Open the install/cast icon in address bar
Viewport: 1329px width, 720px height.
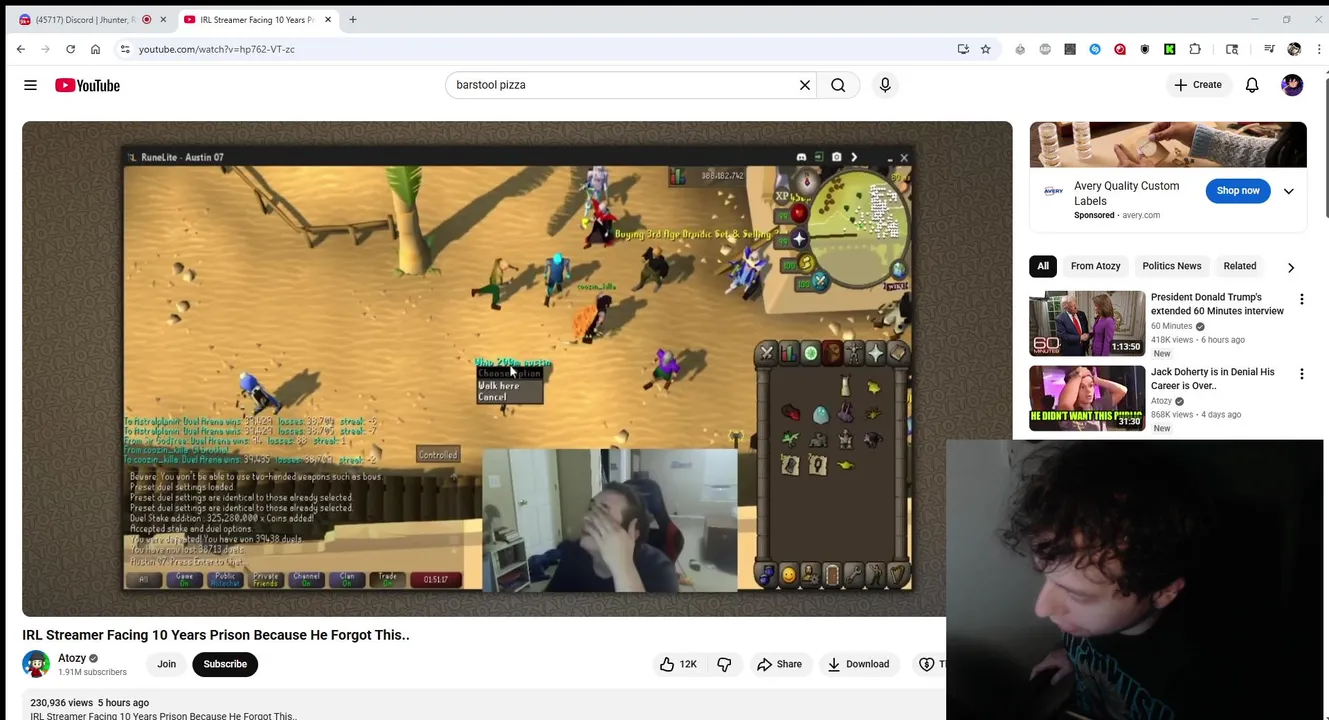(963, 49)
